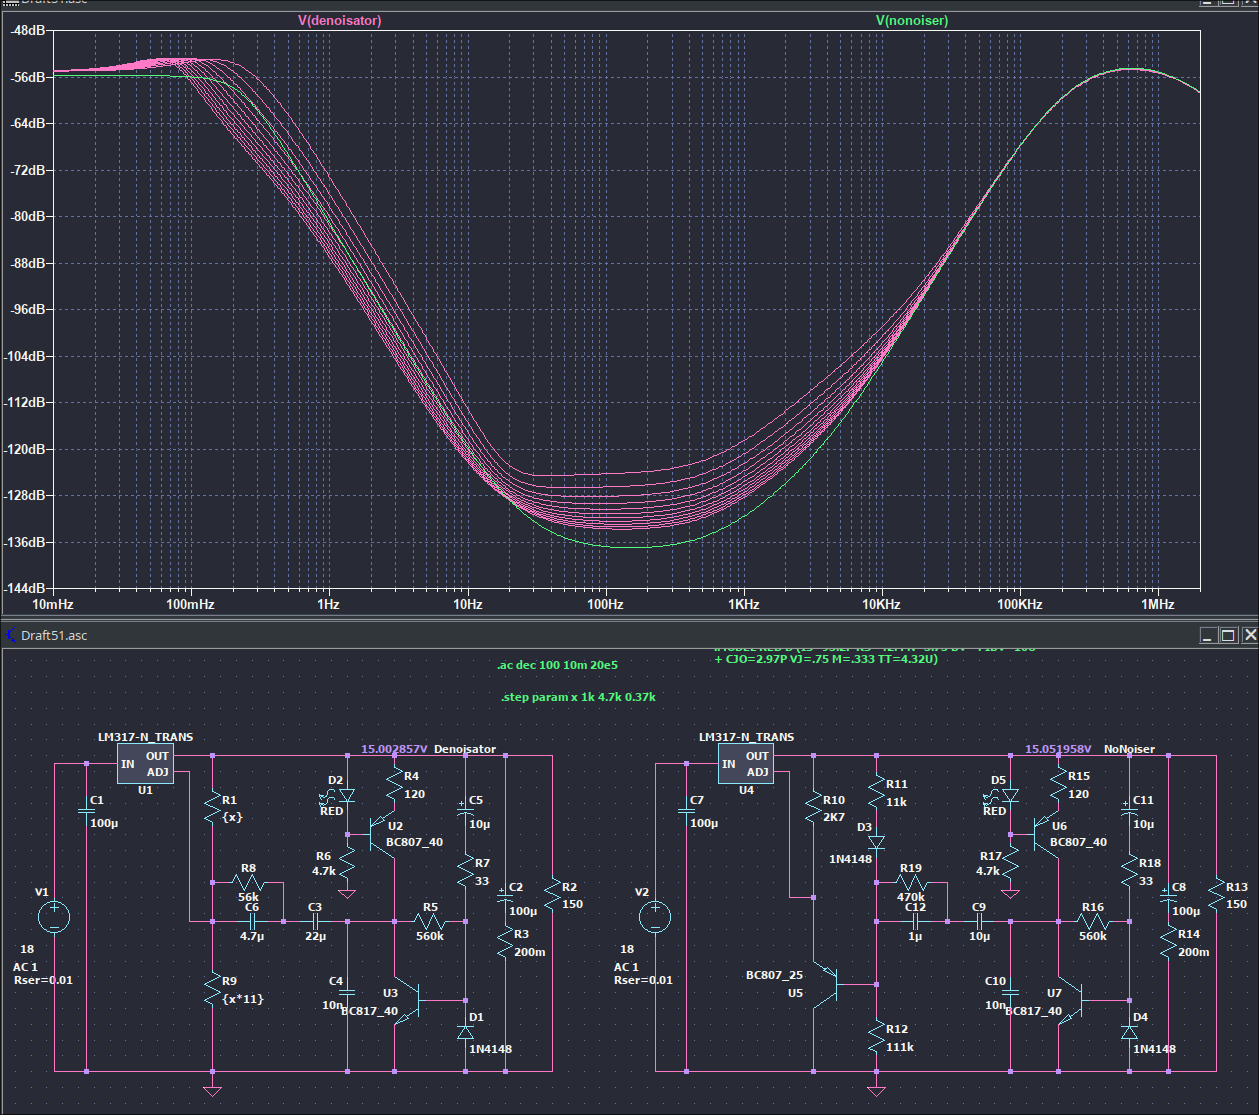Select the R10 2K7 resistor symbol
This screenshot has height=1115, width=1259.
tap(813, 808)
